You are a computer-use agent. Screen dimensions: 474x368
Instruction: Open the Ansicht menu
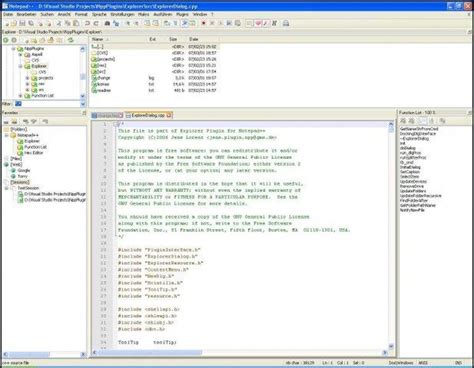click(64, 15)
